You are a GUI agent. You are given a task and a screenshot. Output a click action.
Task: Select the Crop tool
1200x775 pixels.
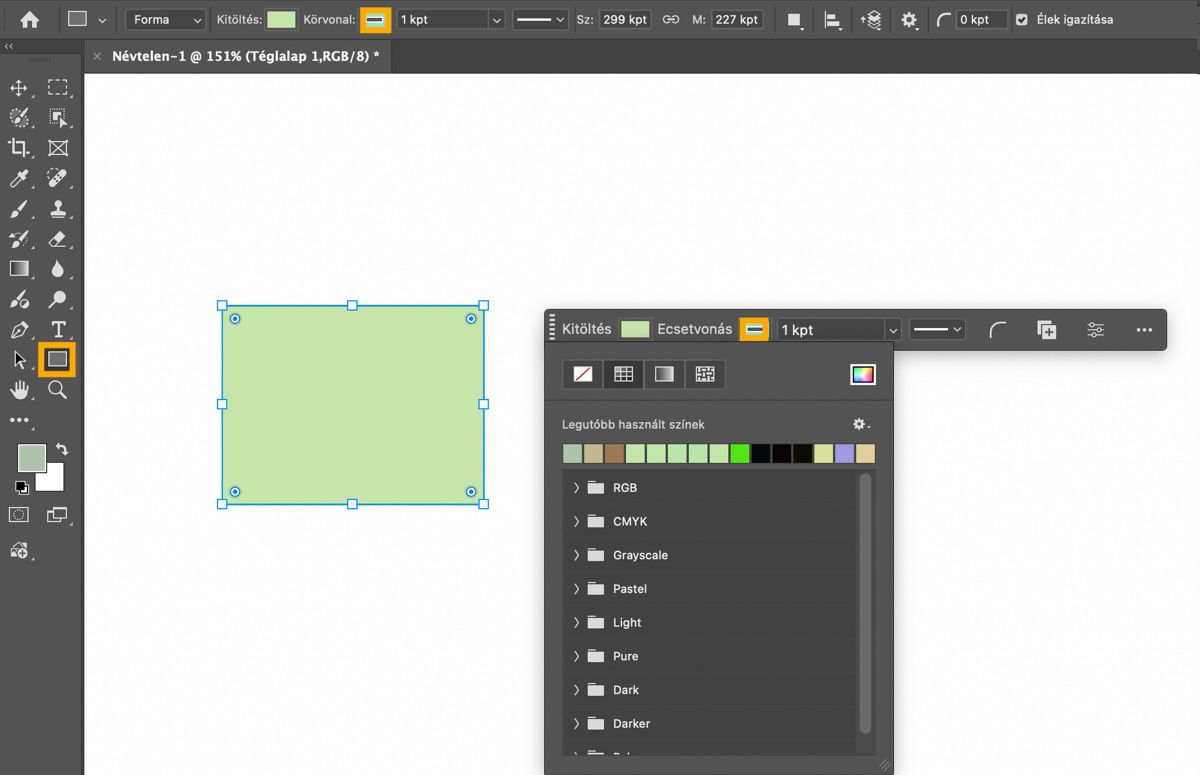[x=19, y=148]
